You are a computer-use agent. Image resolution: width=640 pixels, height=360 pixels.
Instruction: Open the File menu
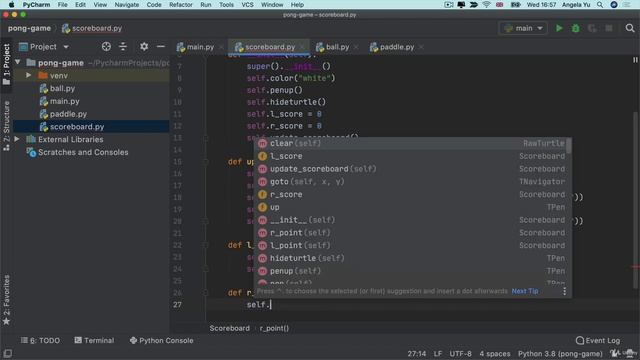pos(62,5)
